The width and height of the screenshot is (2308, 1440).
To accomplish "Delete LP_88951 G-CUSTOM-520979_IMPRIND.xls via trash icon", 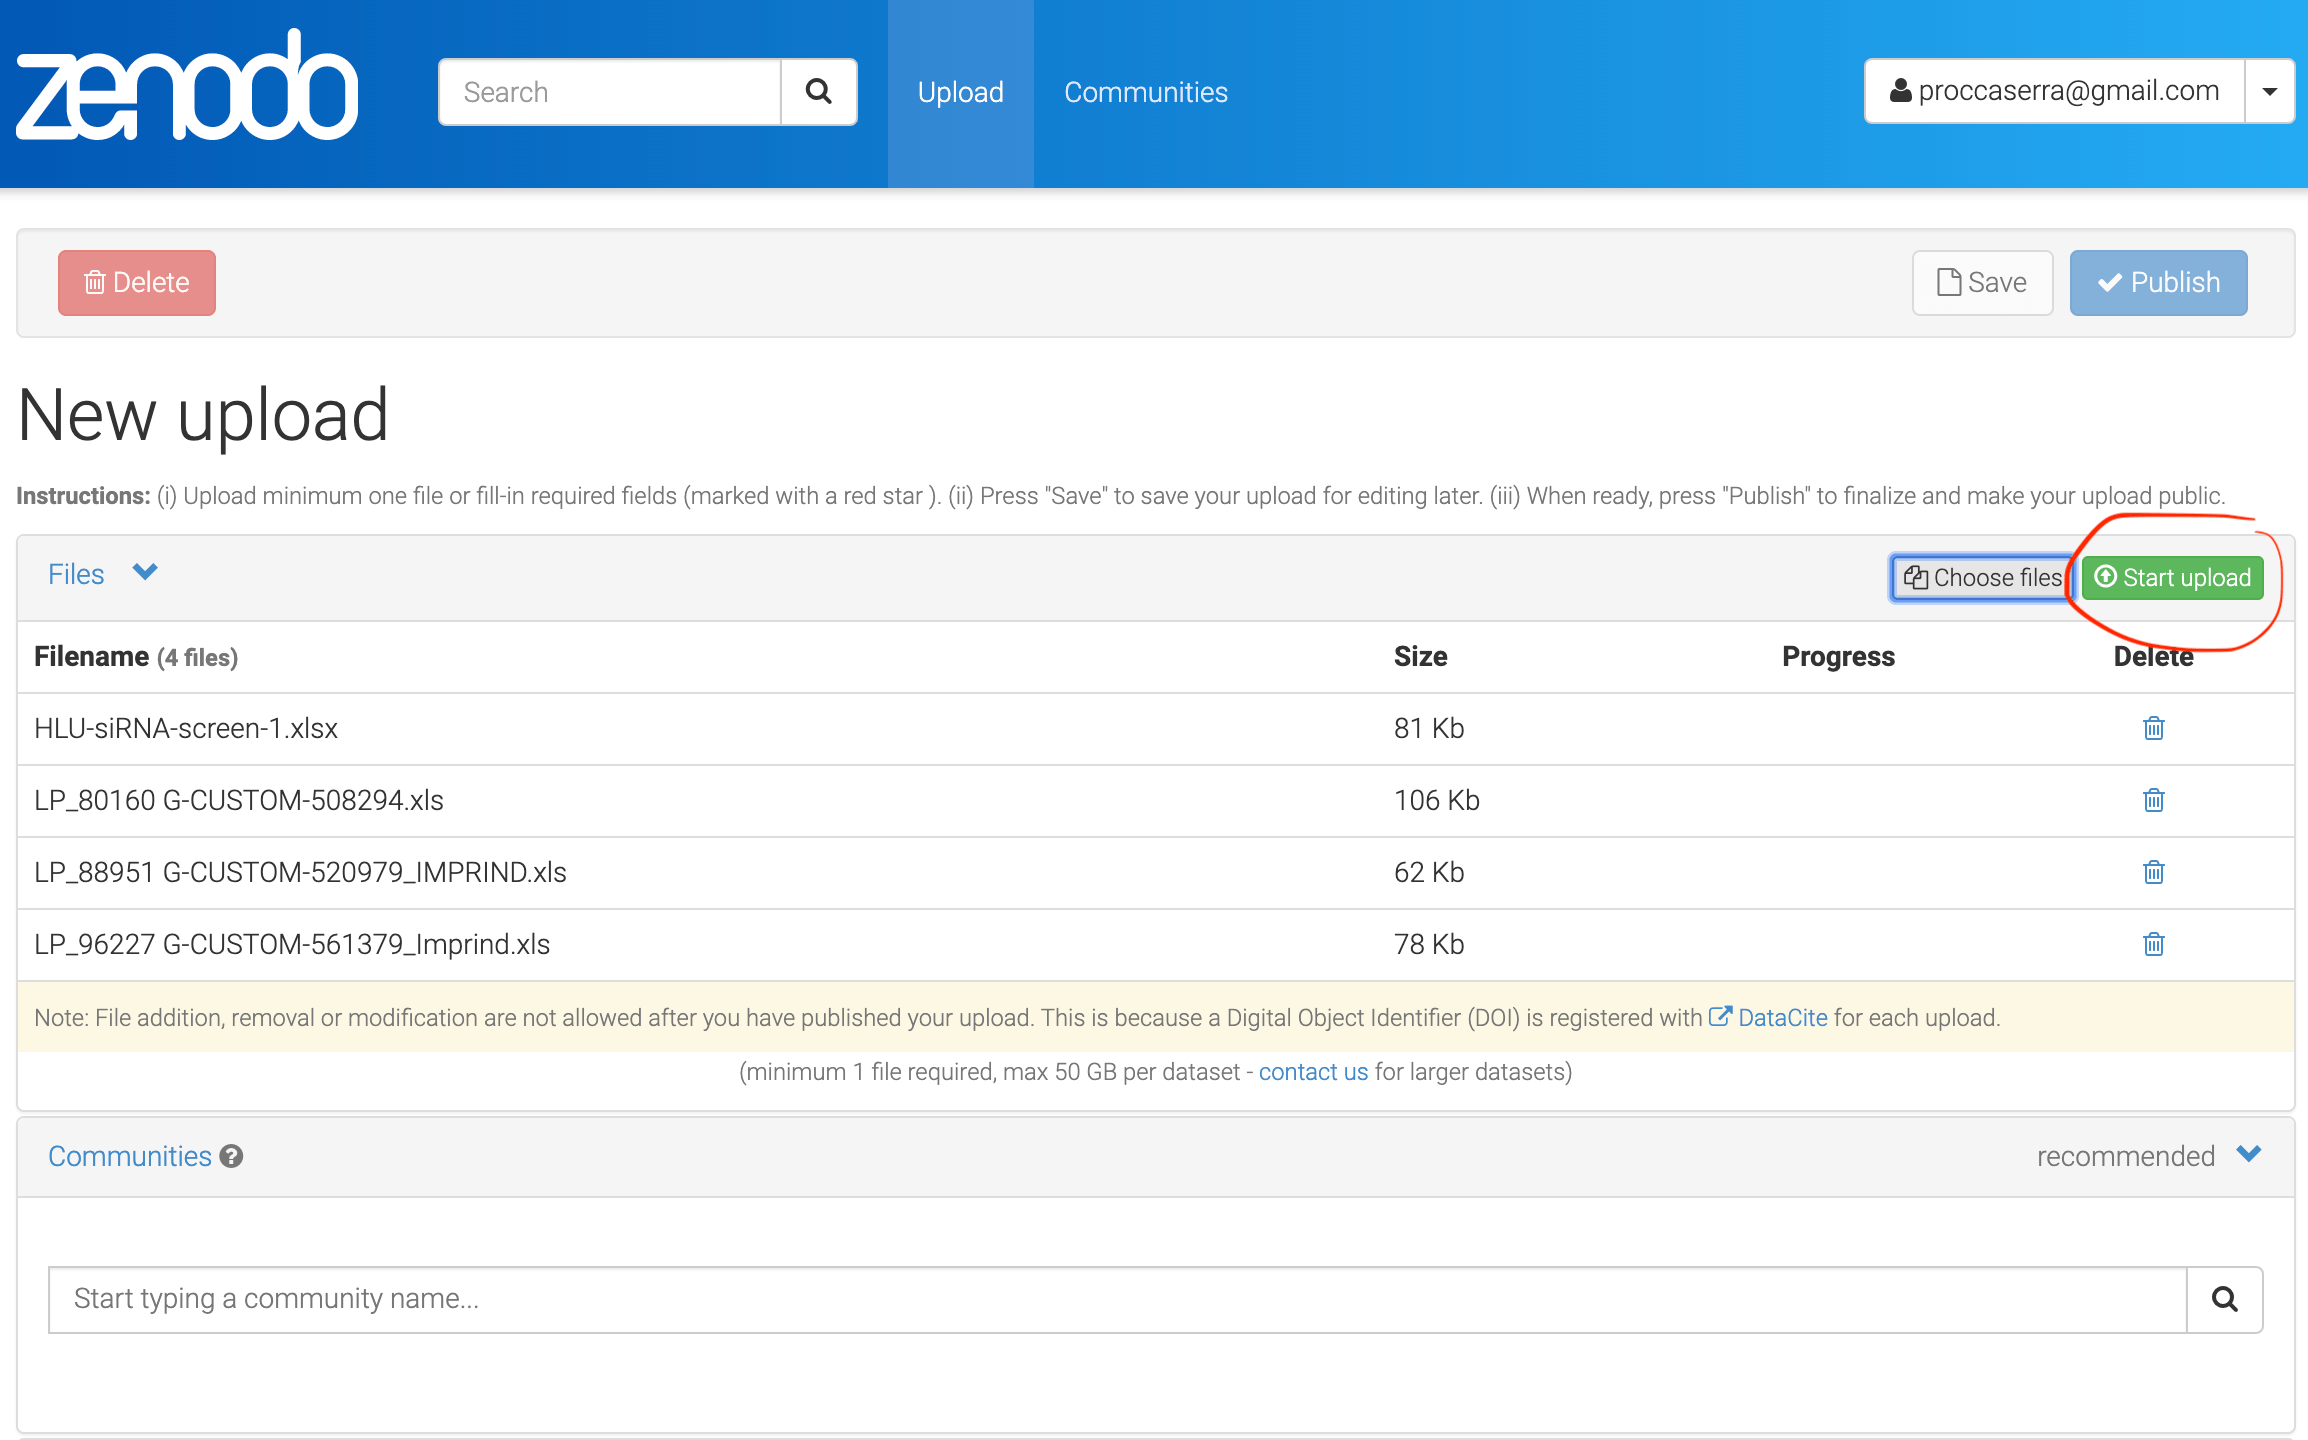I will point(2152,872).
